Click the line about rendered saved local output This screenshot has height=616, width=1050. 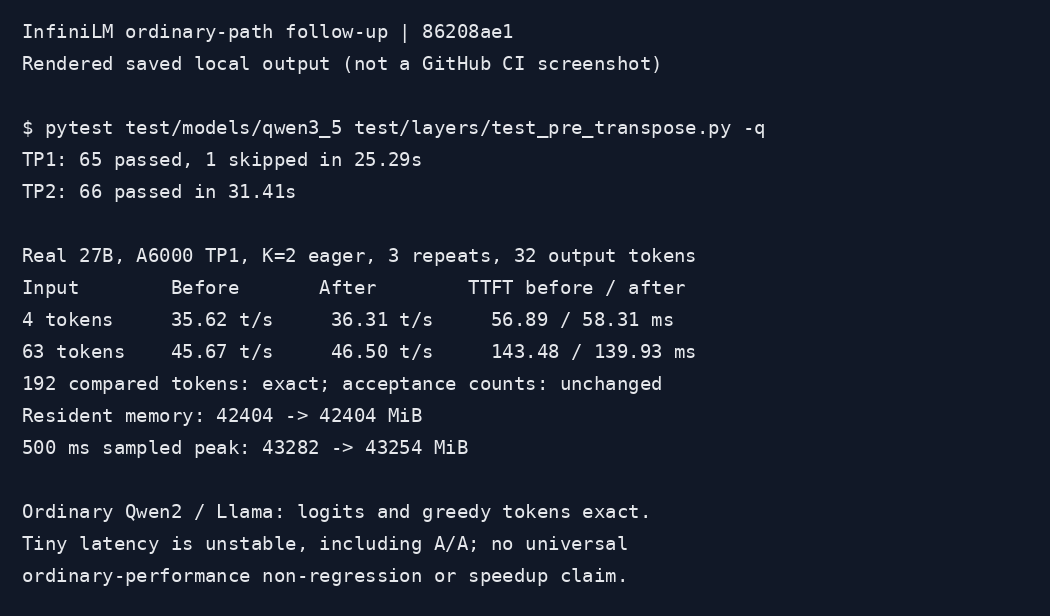click(342, 64)
